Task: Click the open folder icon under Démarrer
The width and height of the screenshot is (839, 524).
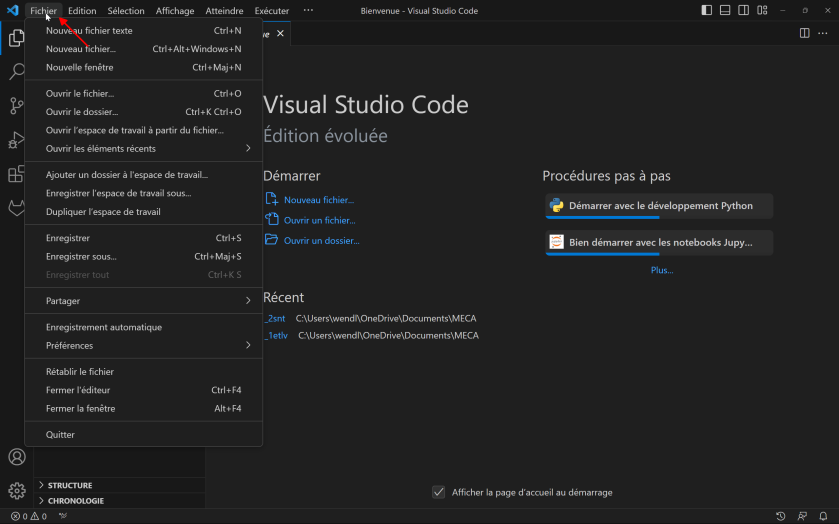Action: pos(272,240)
